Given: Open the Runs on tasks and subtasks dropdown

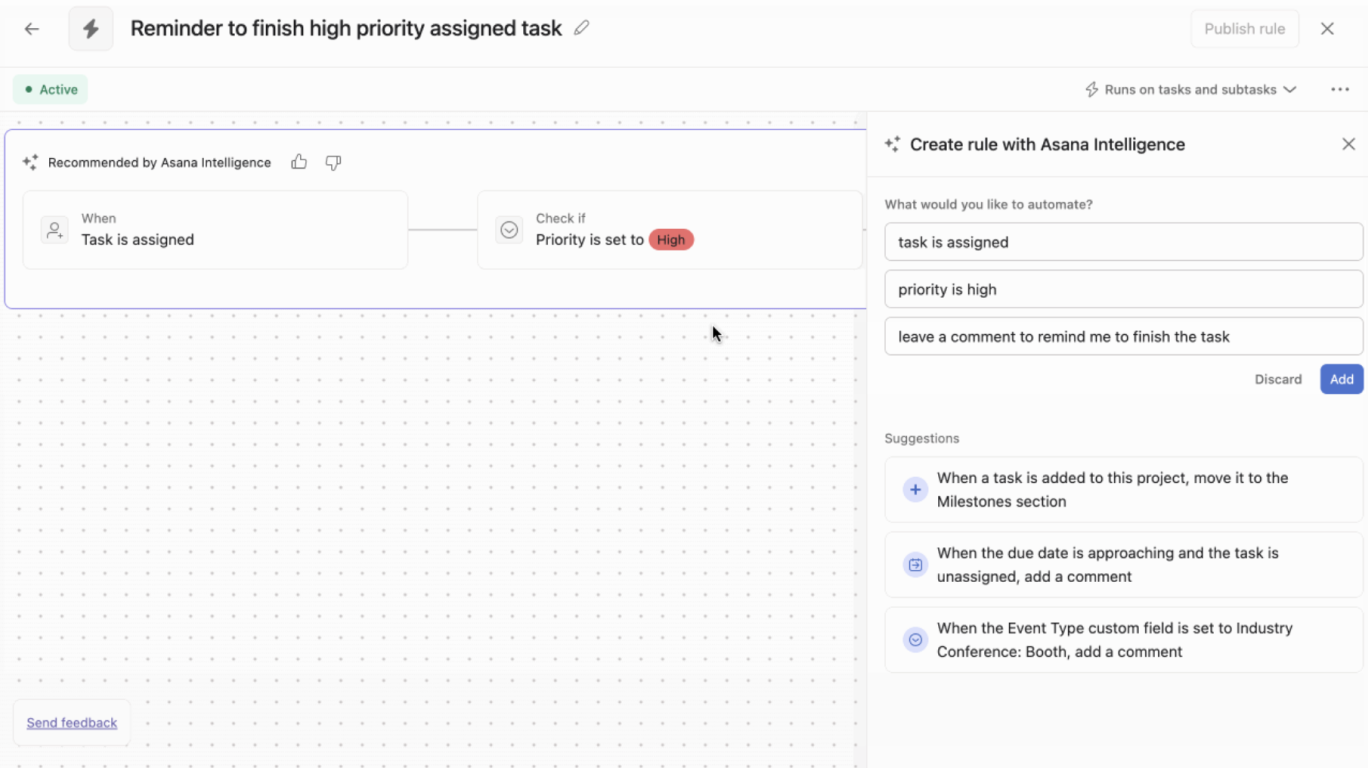Looking at the screenshot, I should pyautogui.click(x=1190, y=89).
